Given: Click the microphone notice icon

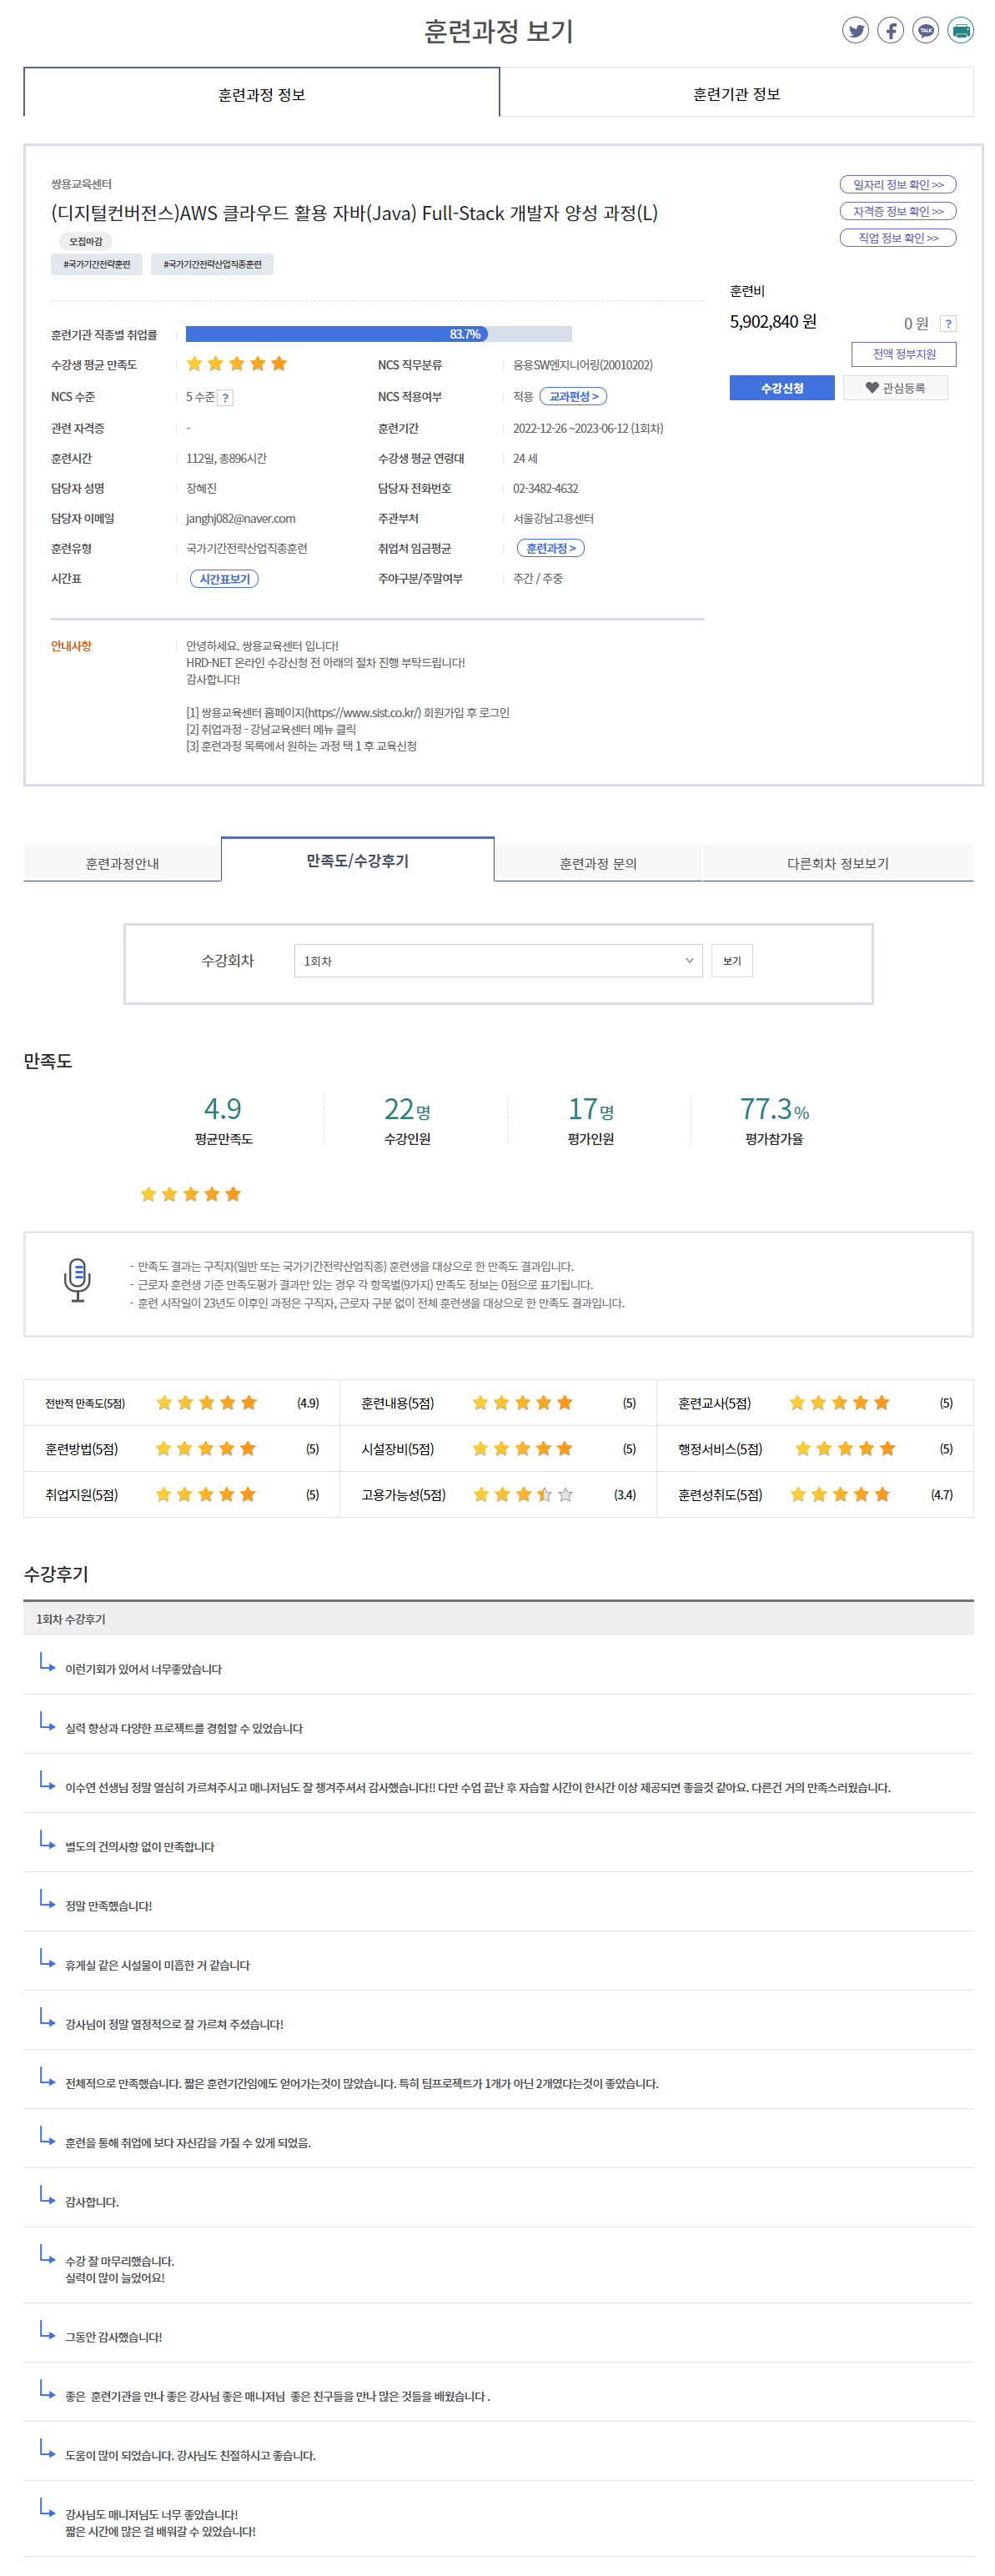Looking at the screenshot, I should tap(77, 1280).
